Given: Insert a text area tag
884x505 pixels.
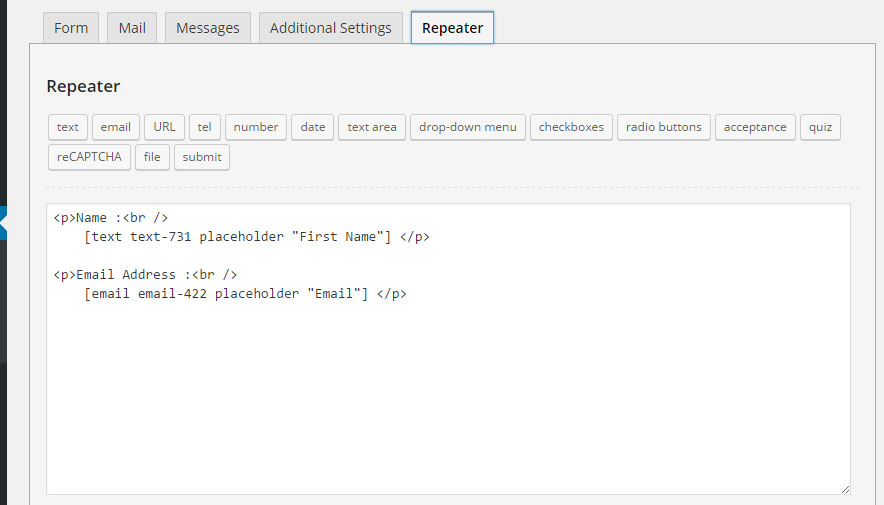Looking at the screenshot, I should point(372,127).
